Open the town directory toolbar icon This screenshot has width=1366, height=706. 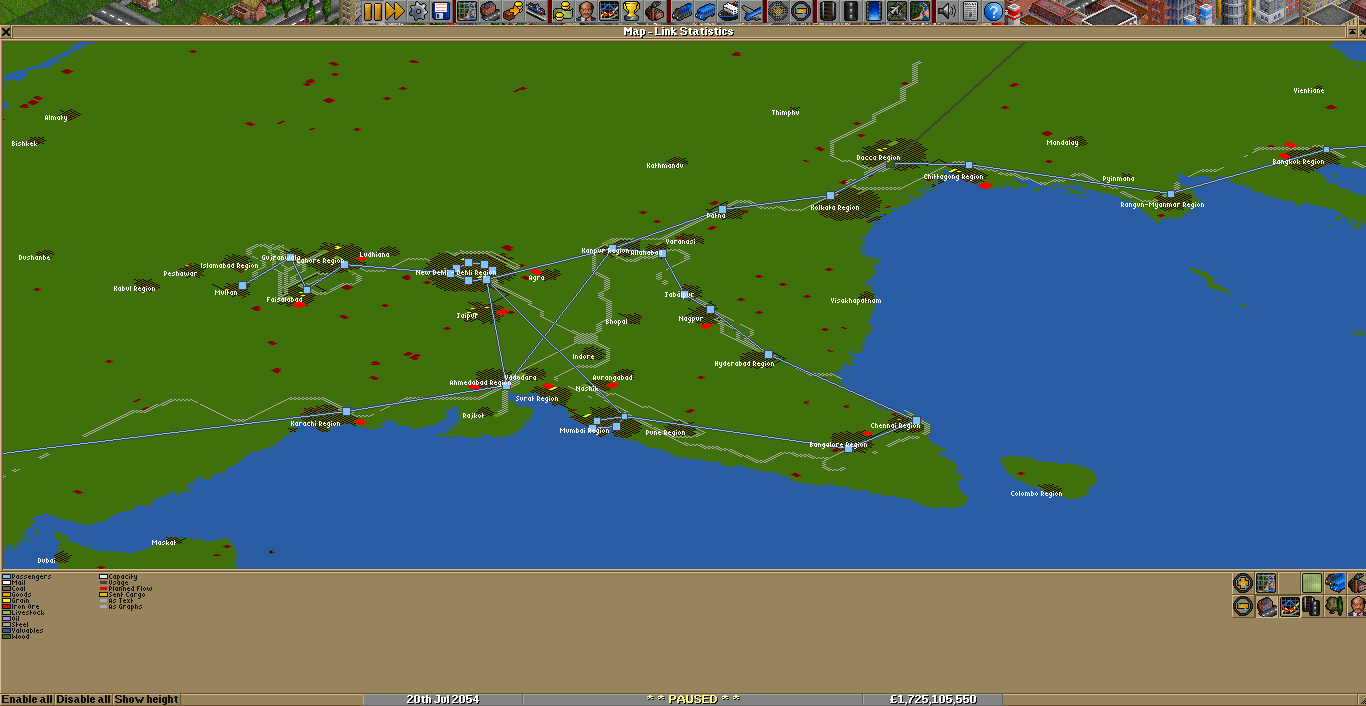tap(489, 12)
